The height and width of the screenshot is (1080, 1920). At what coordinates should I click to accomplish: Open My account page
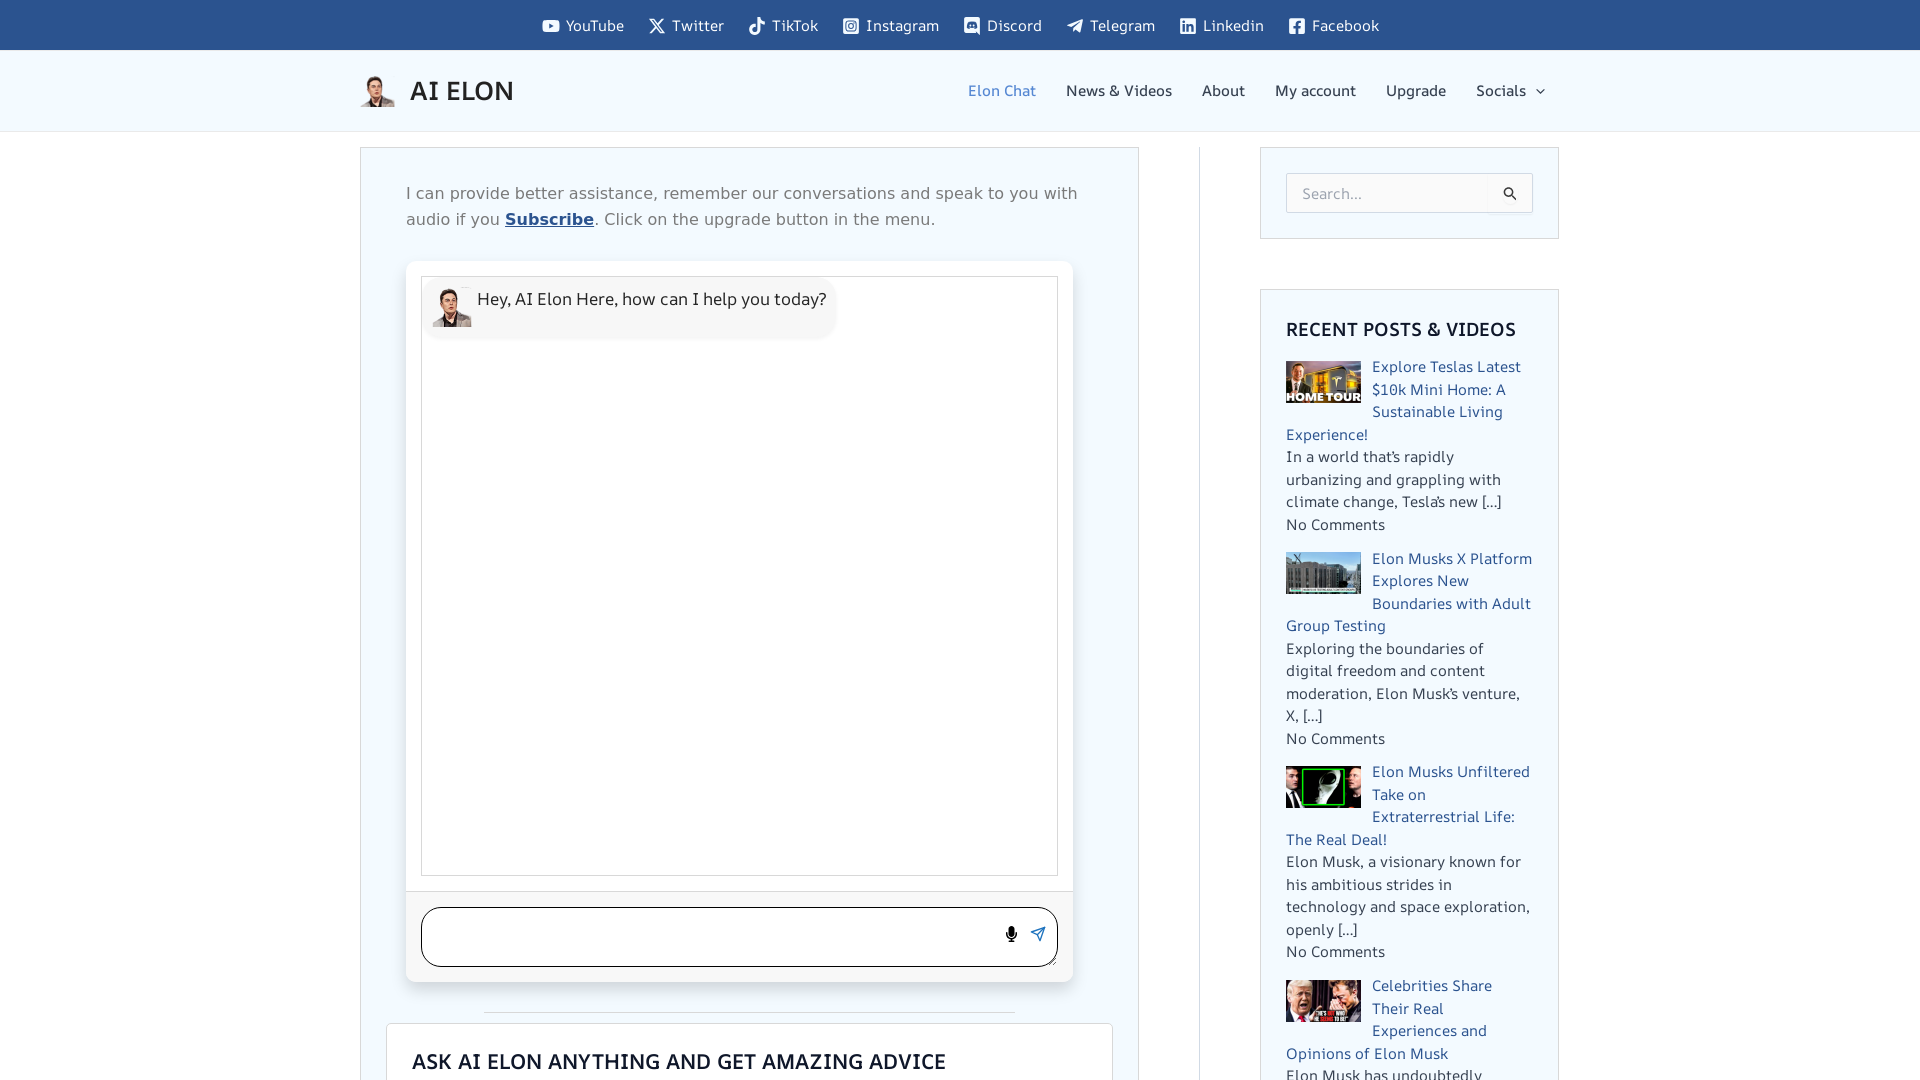[1315, 91]
